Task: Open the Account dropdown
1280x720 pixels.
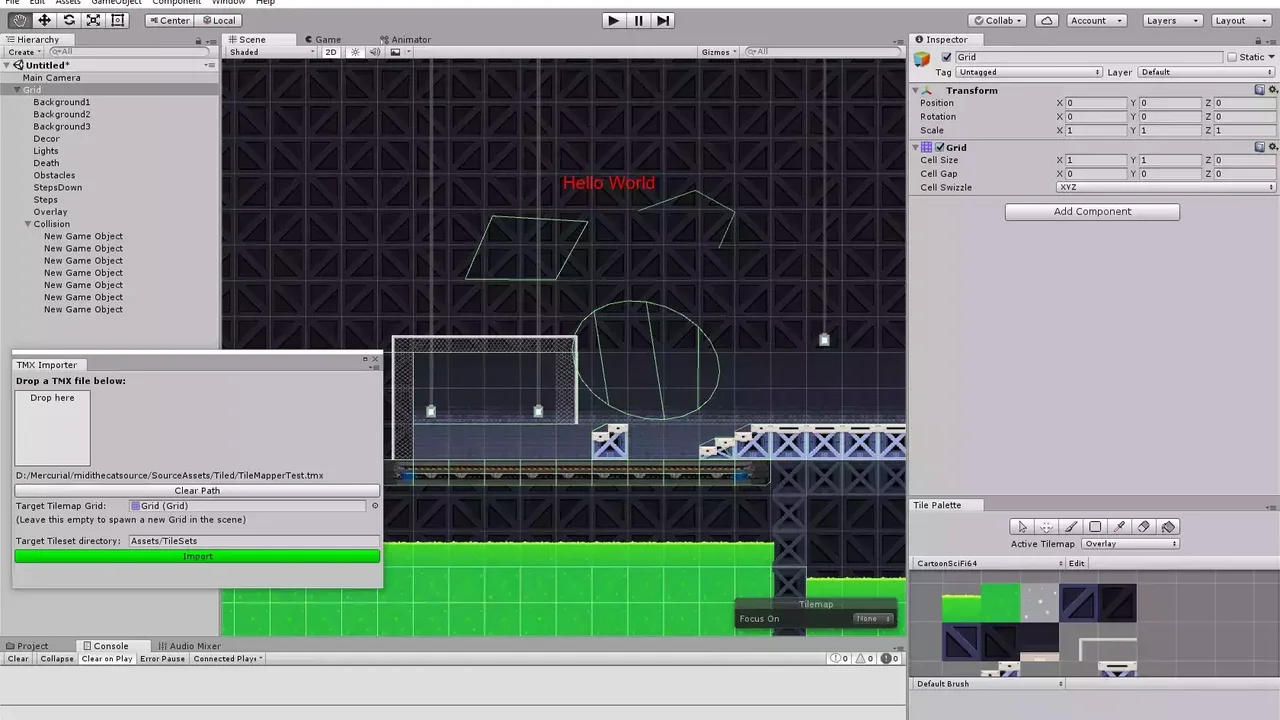Action: (1094, 20)
